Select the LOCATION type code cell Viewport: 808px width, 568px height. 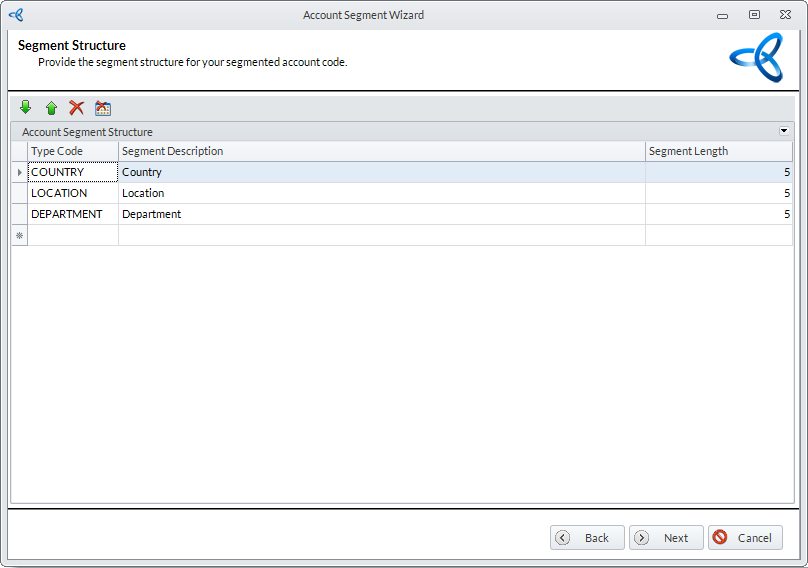coord(72,193)
